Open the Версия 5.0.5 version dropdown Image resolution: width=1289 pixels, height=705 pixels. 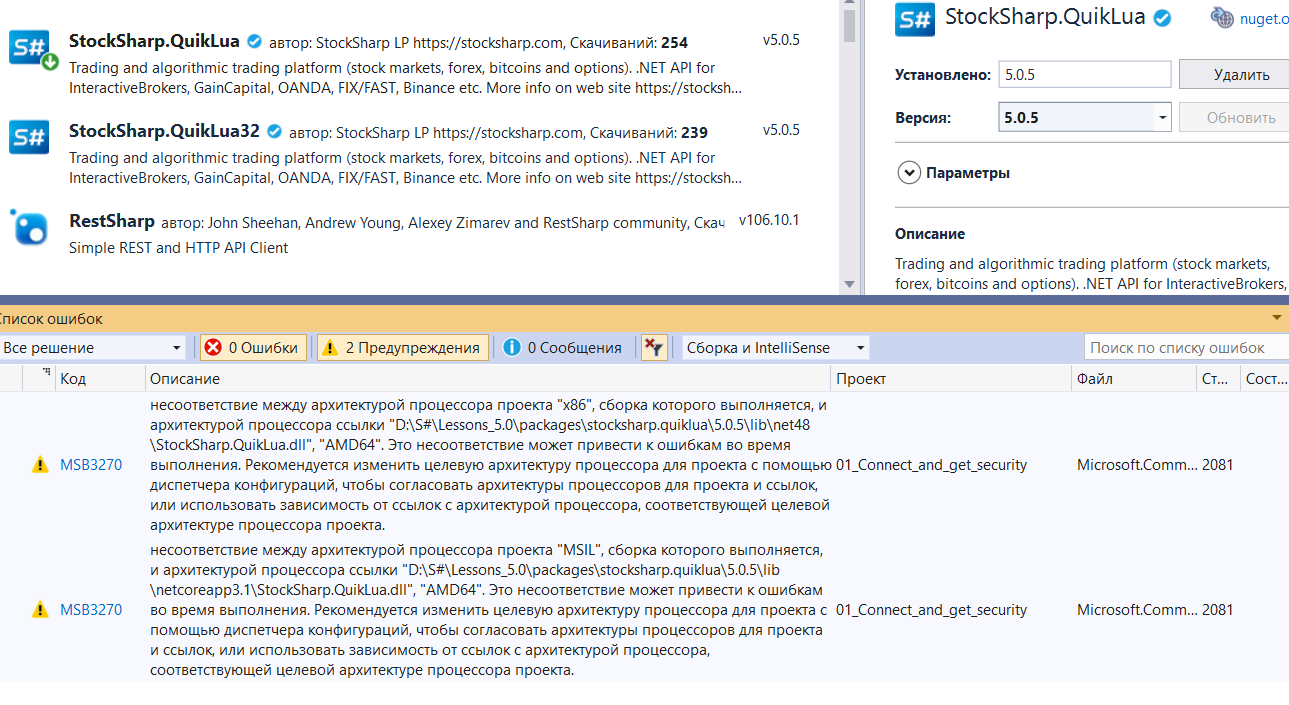coord(1085,117)
